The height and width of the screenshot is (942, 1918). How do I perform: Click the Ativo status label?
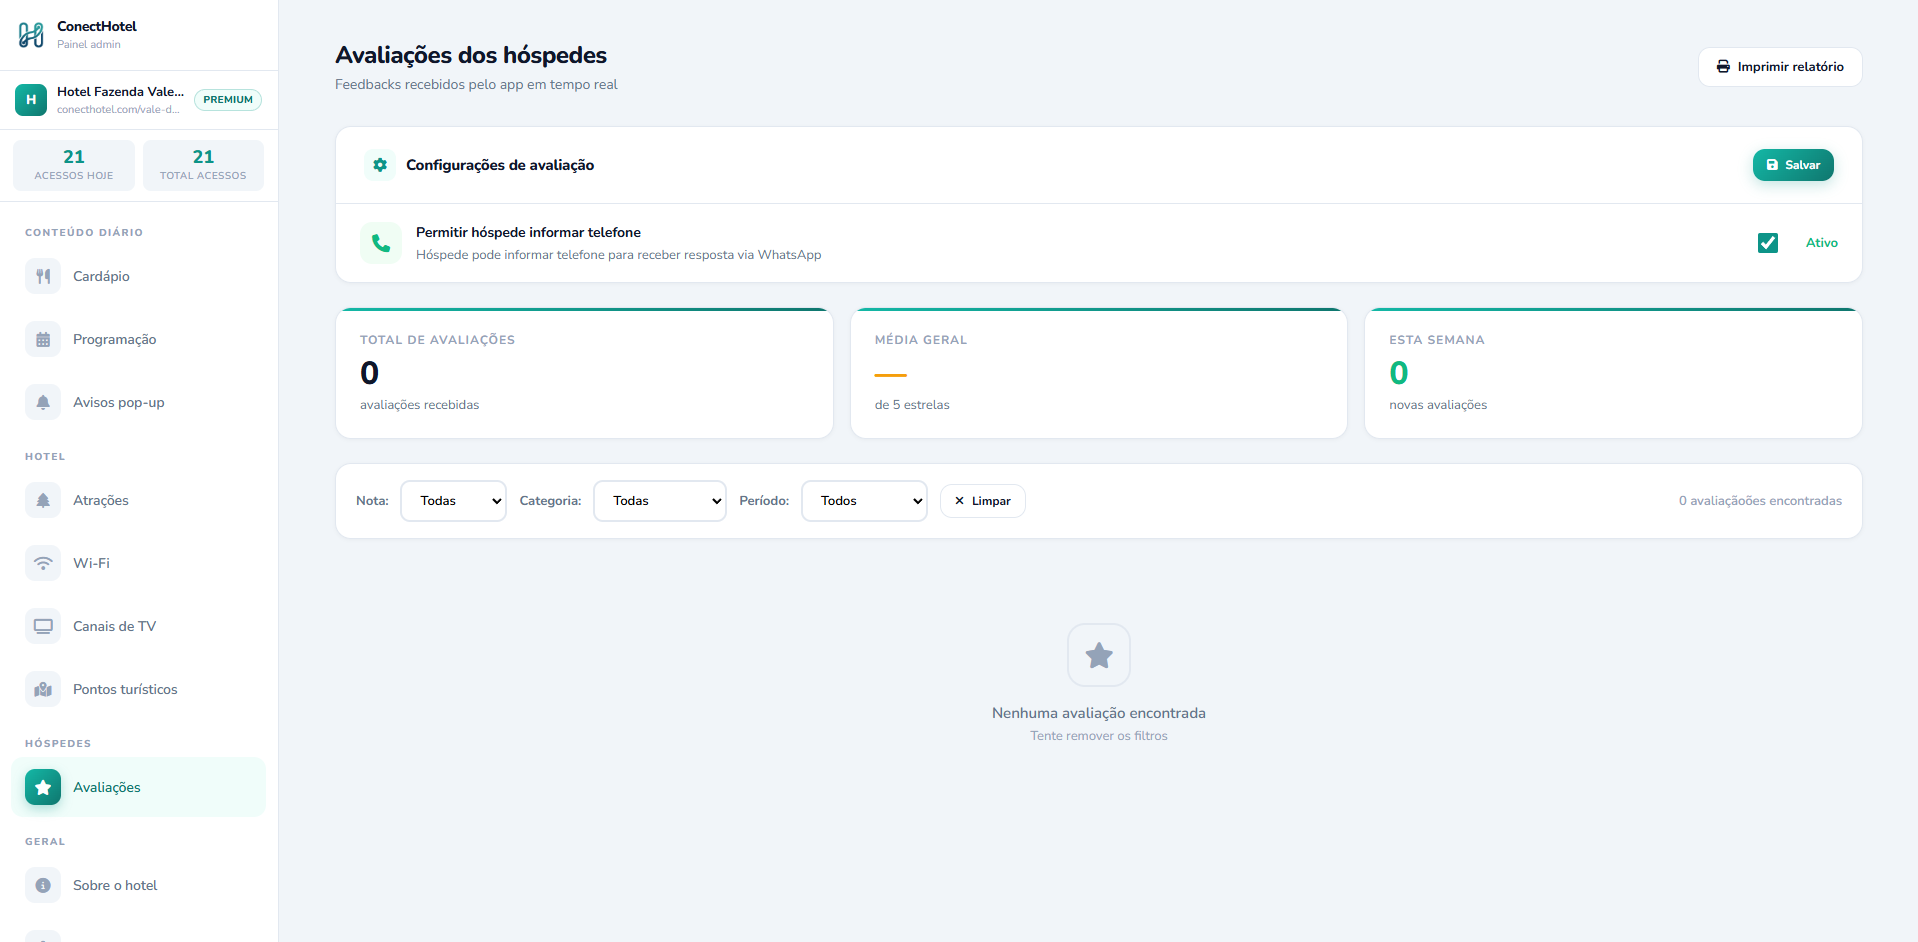pyautogui.click(x=1822, y=243)
